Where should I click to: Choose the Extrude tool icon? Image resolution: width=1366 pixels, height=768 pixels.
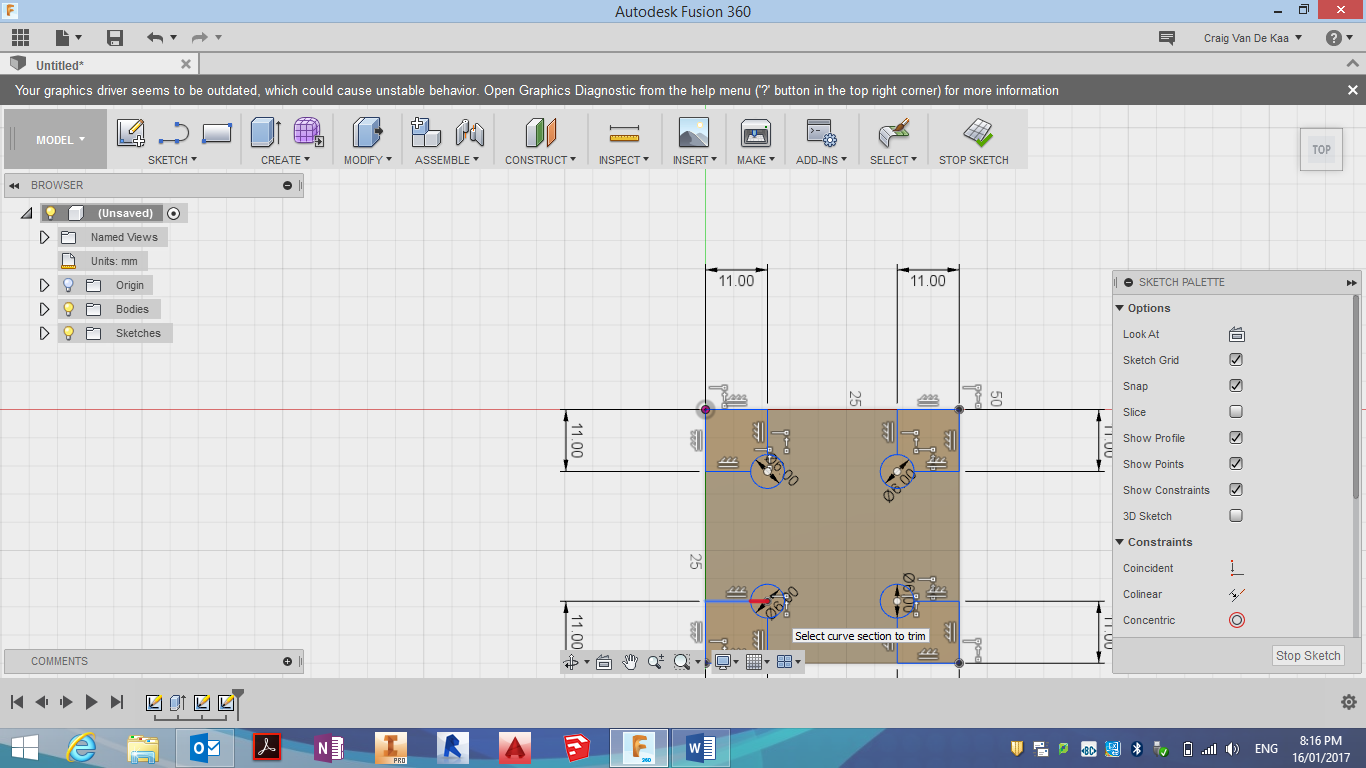pyautogui.click(x=265, y=132)
